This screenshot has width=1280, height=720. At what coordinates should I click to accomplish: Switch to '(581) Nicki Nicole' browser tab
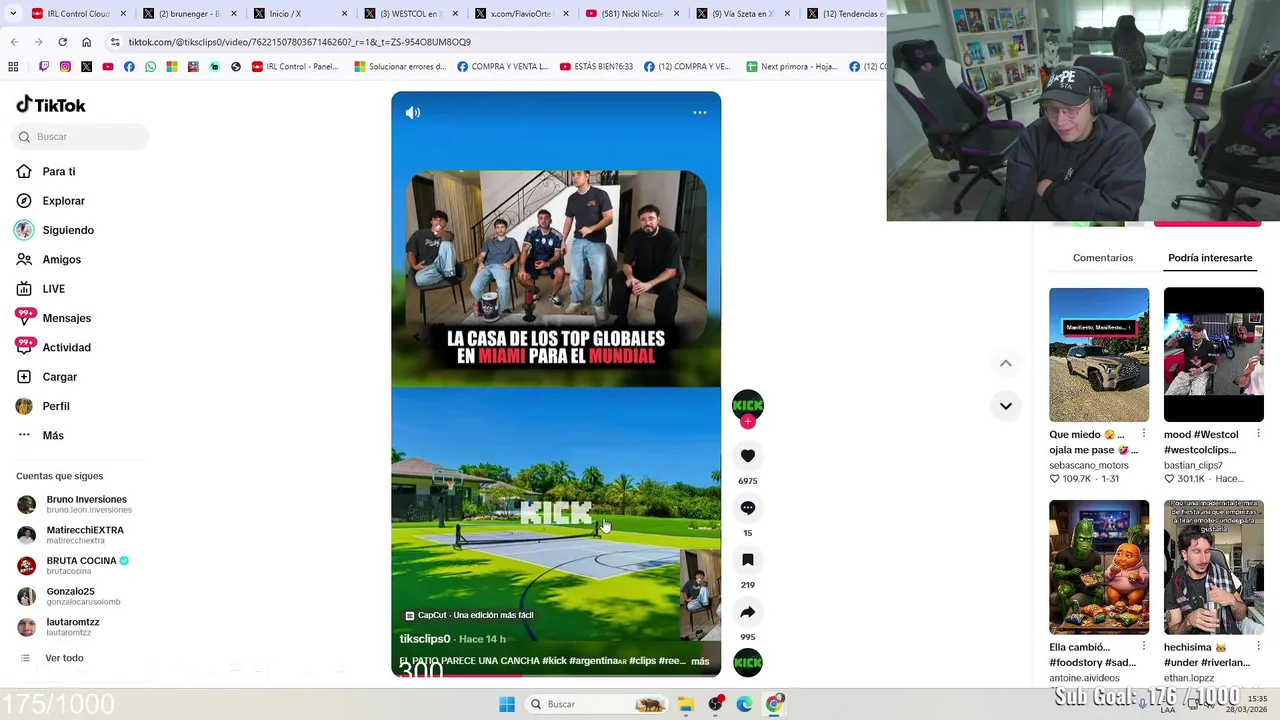point(632,14)
